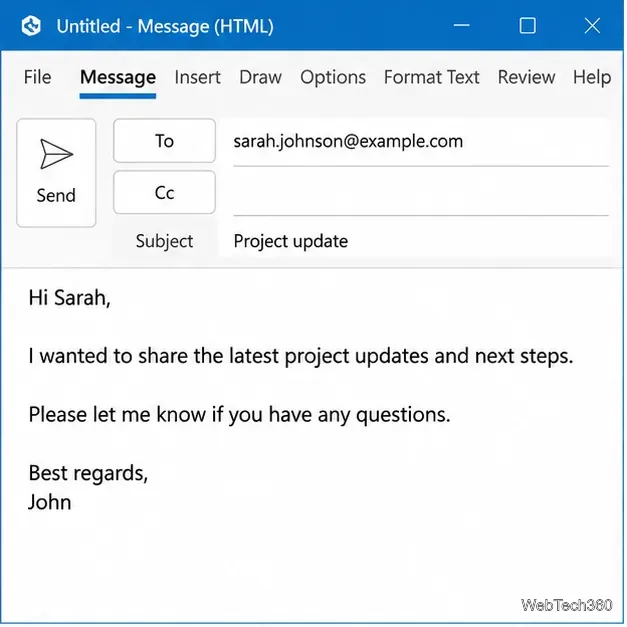
Task: Click the Subject field with Project update
Action: click(421, 241)
